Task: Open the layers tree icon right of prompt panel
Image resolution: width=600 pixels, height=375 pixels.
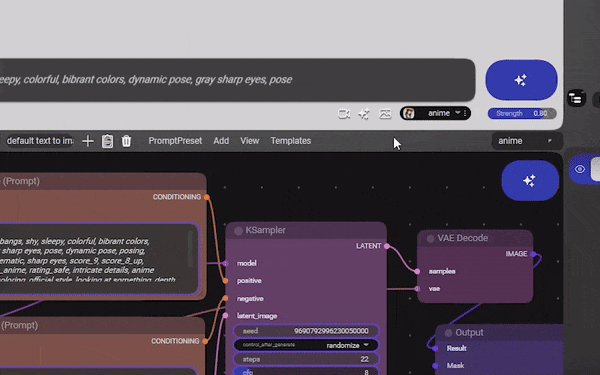Action: (x=576, y=99)
